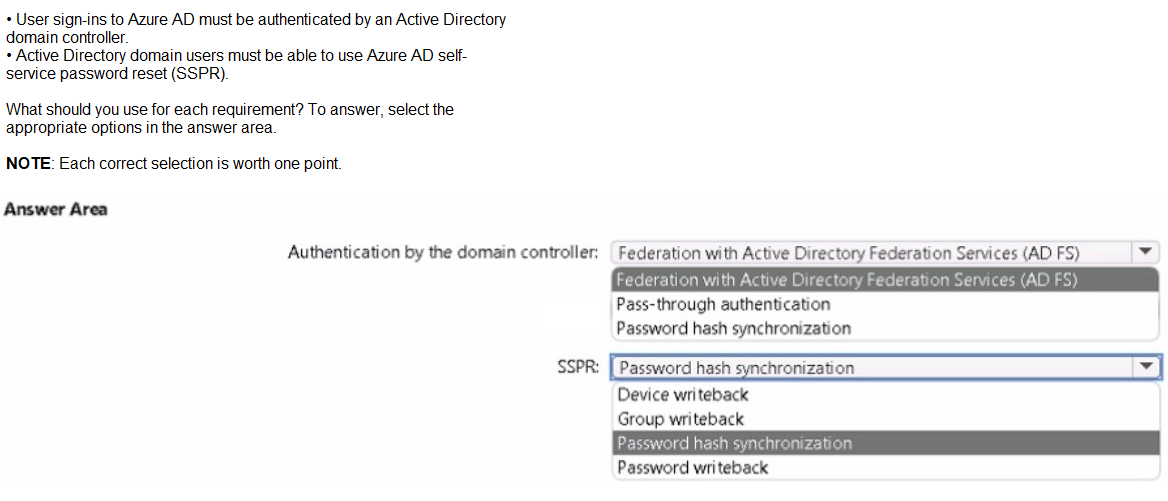Click the worth one point sentence

tap(200, 164)
